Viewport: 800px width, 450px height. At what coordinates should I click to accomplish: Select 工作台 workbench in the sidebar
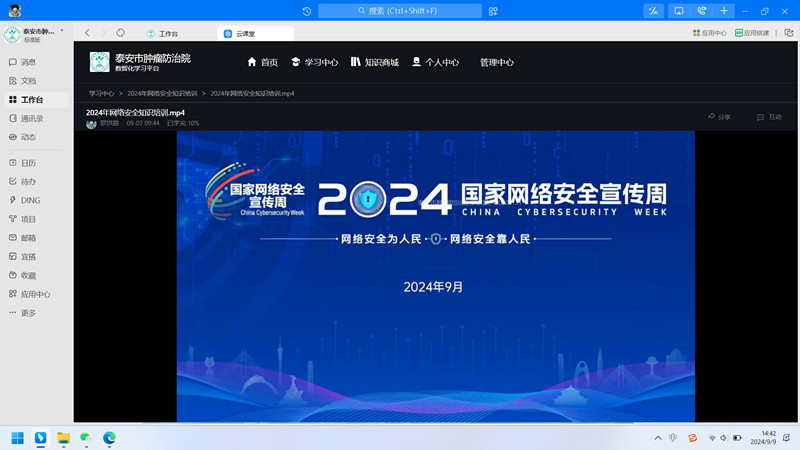[x=36, y=99]
